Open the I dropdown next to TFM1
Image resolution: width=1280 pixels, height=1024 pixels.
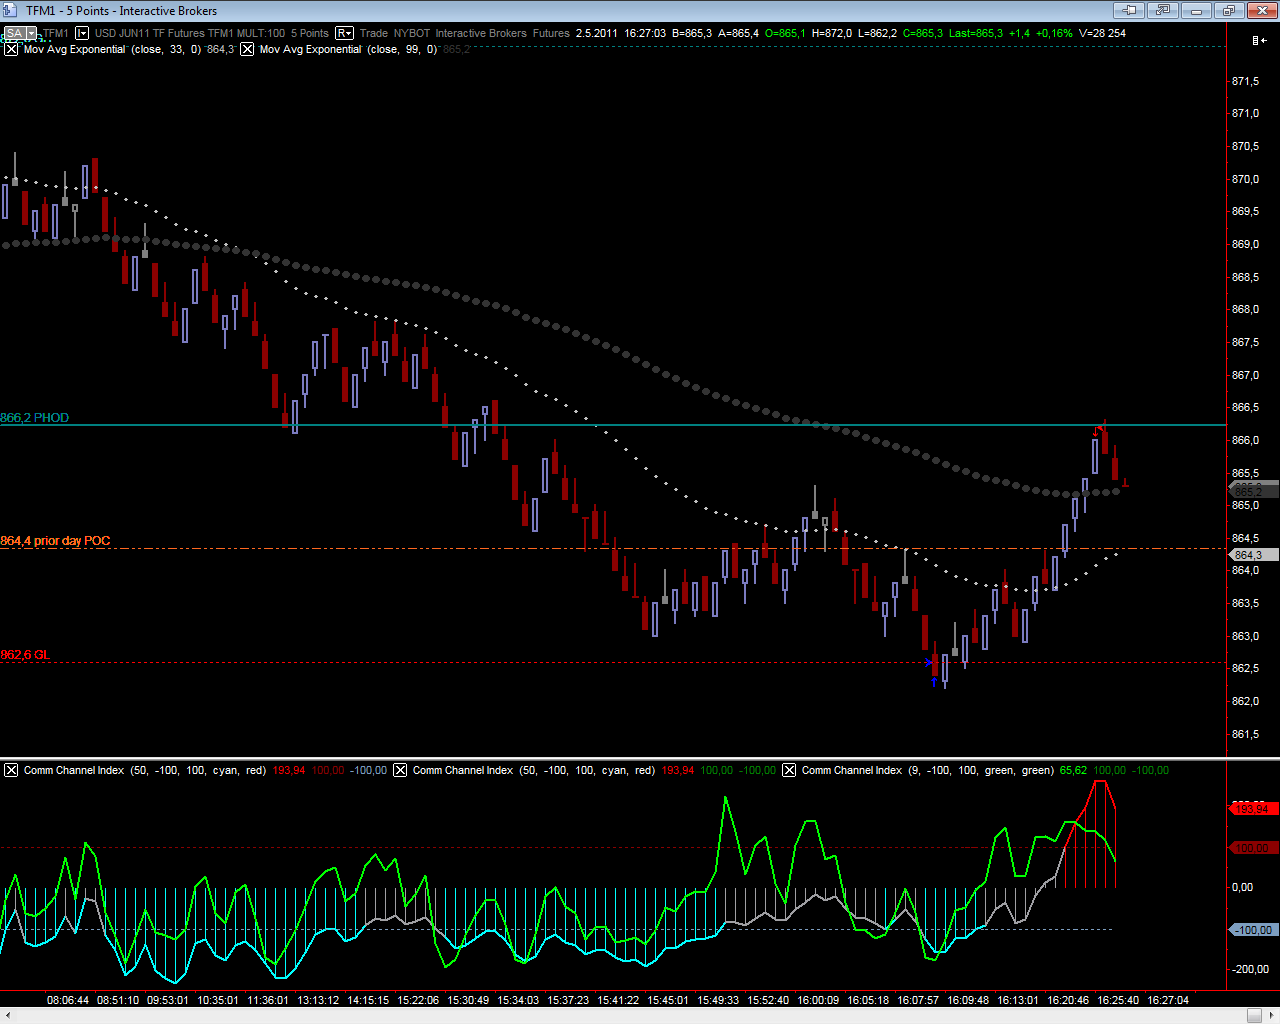(x=80, y=33)
